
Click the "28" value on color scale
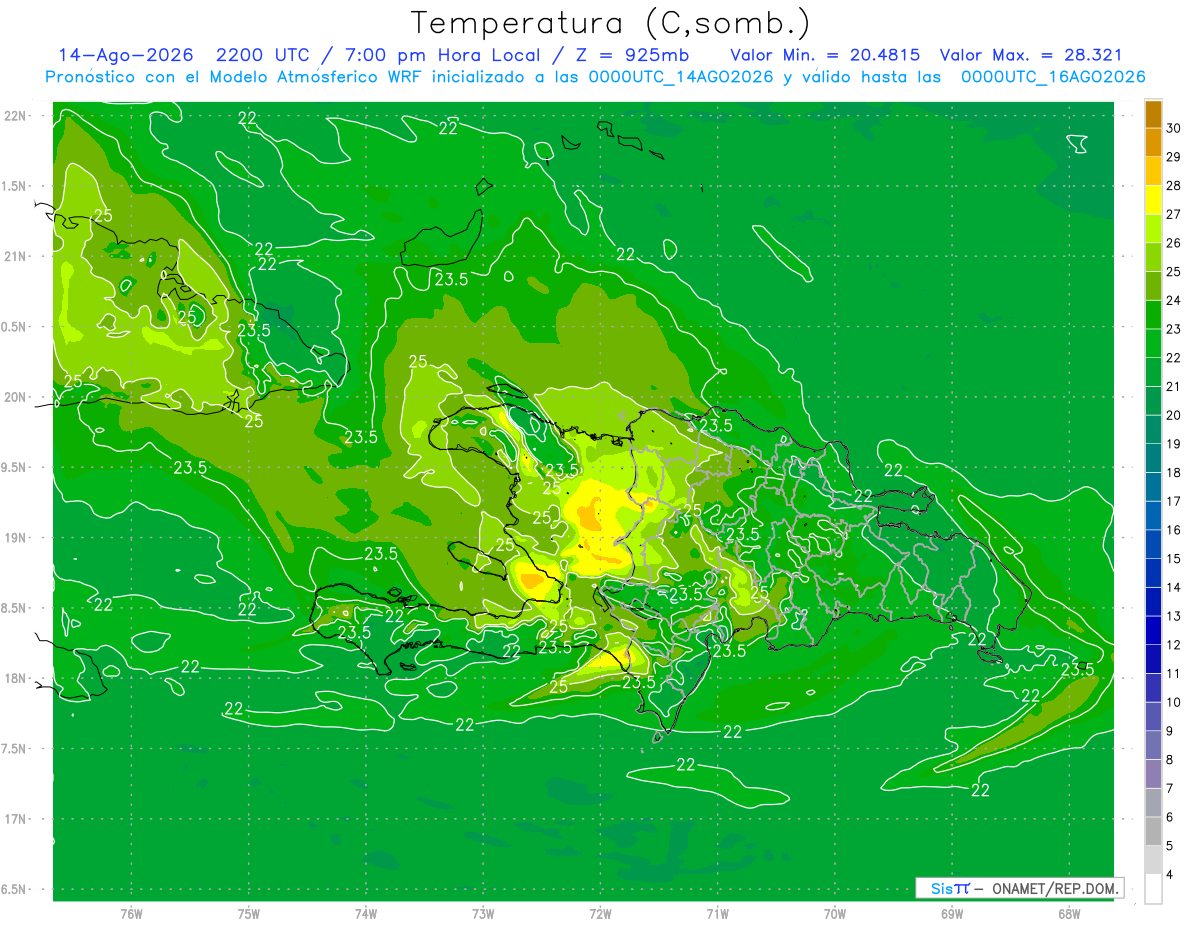pos(1174,185)
